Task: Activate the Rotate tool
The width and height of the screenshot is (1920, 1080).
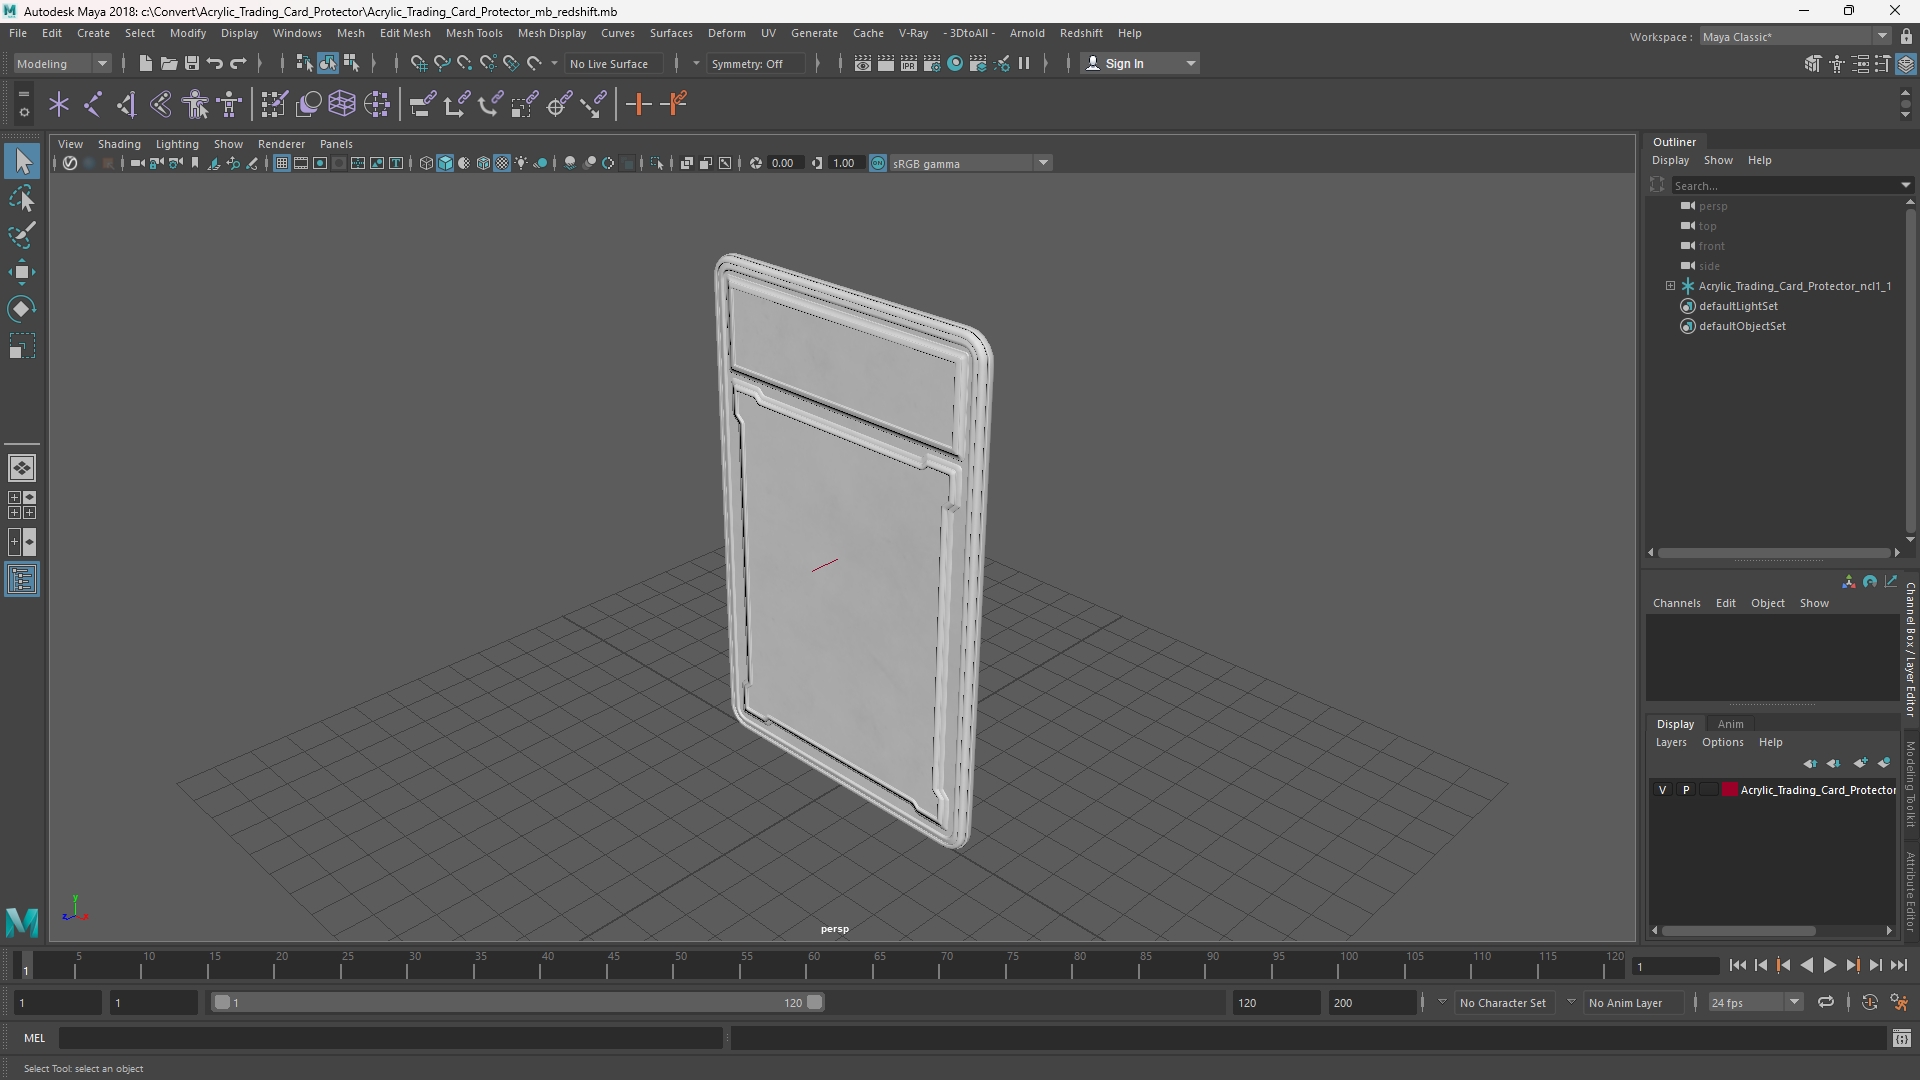Action: point(22,309)
